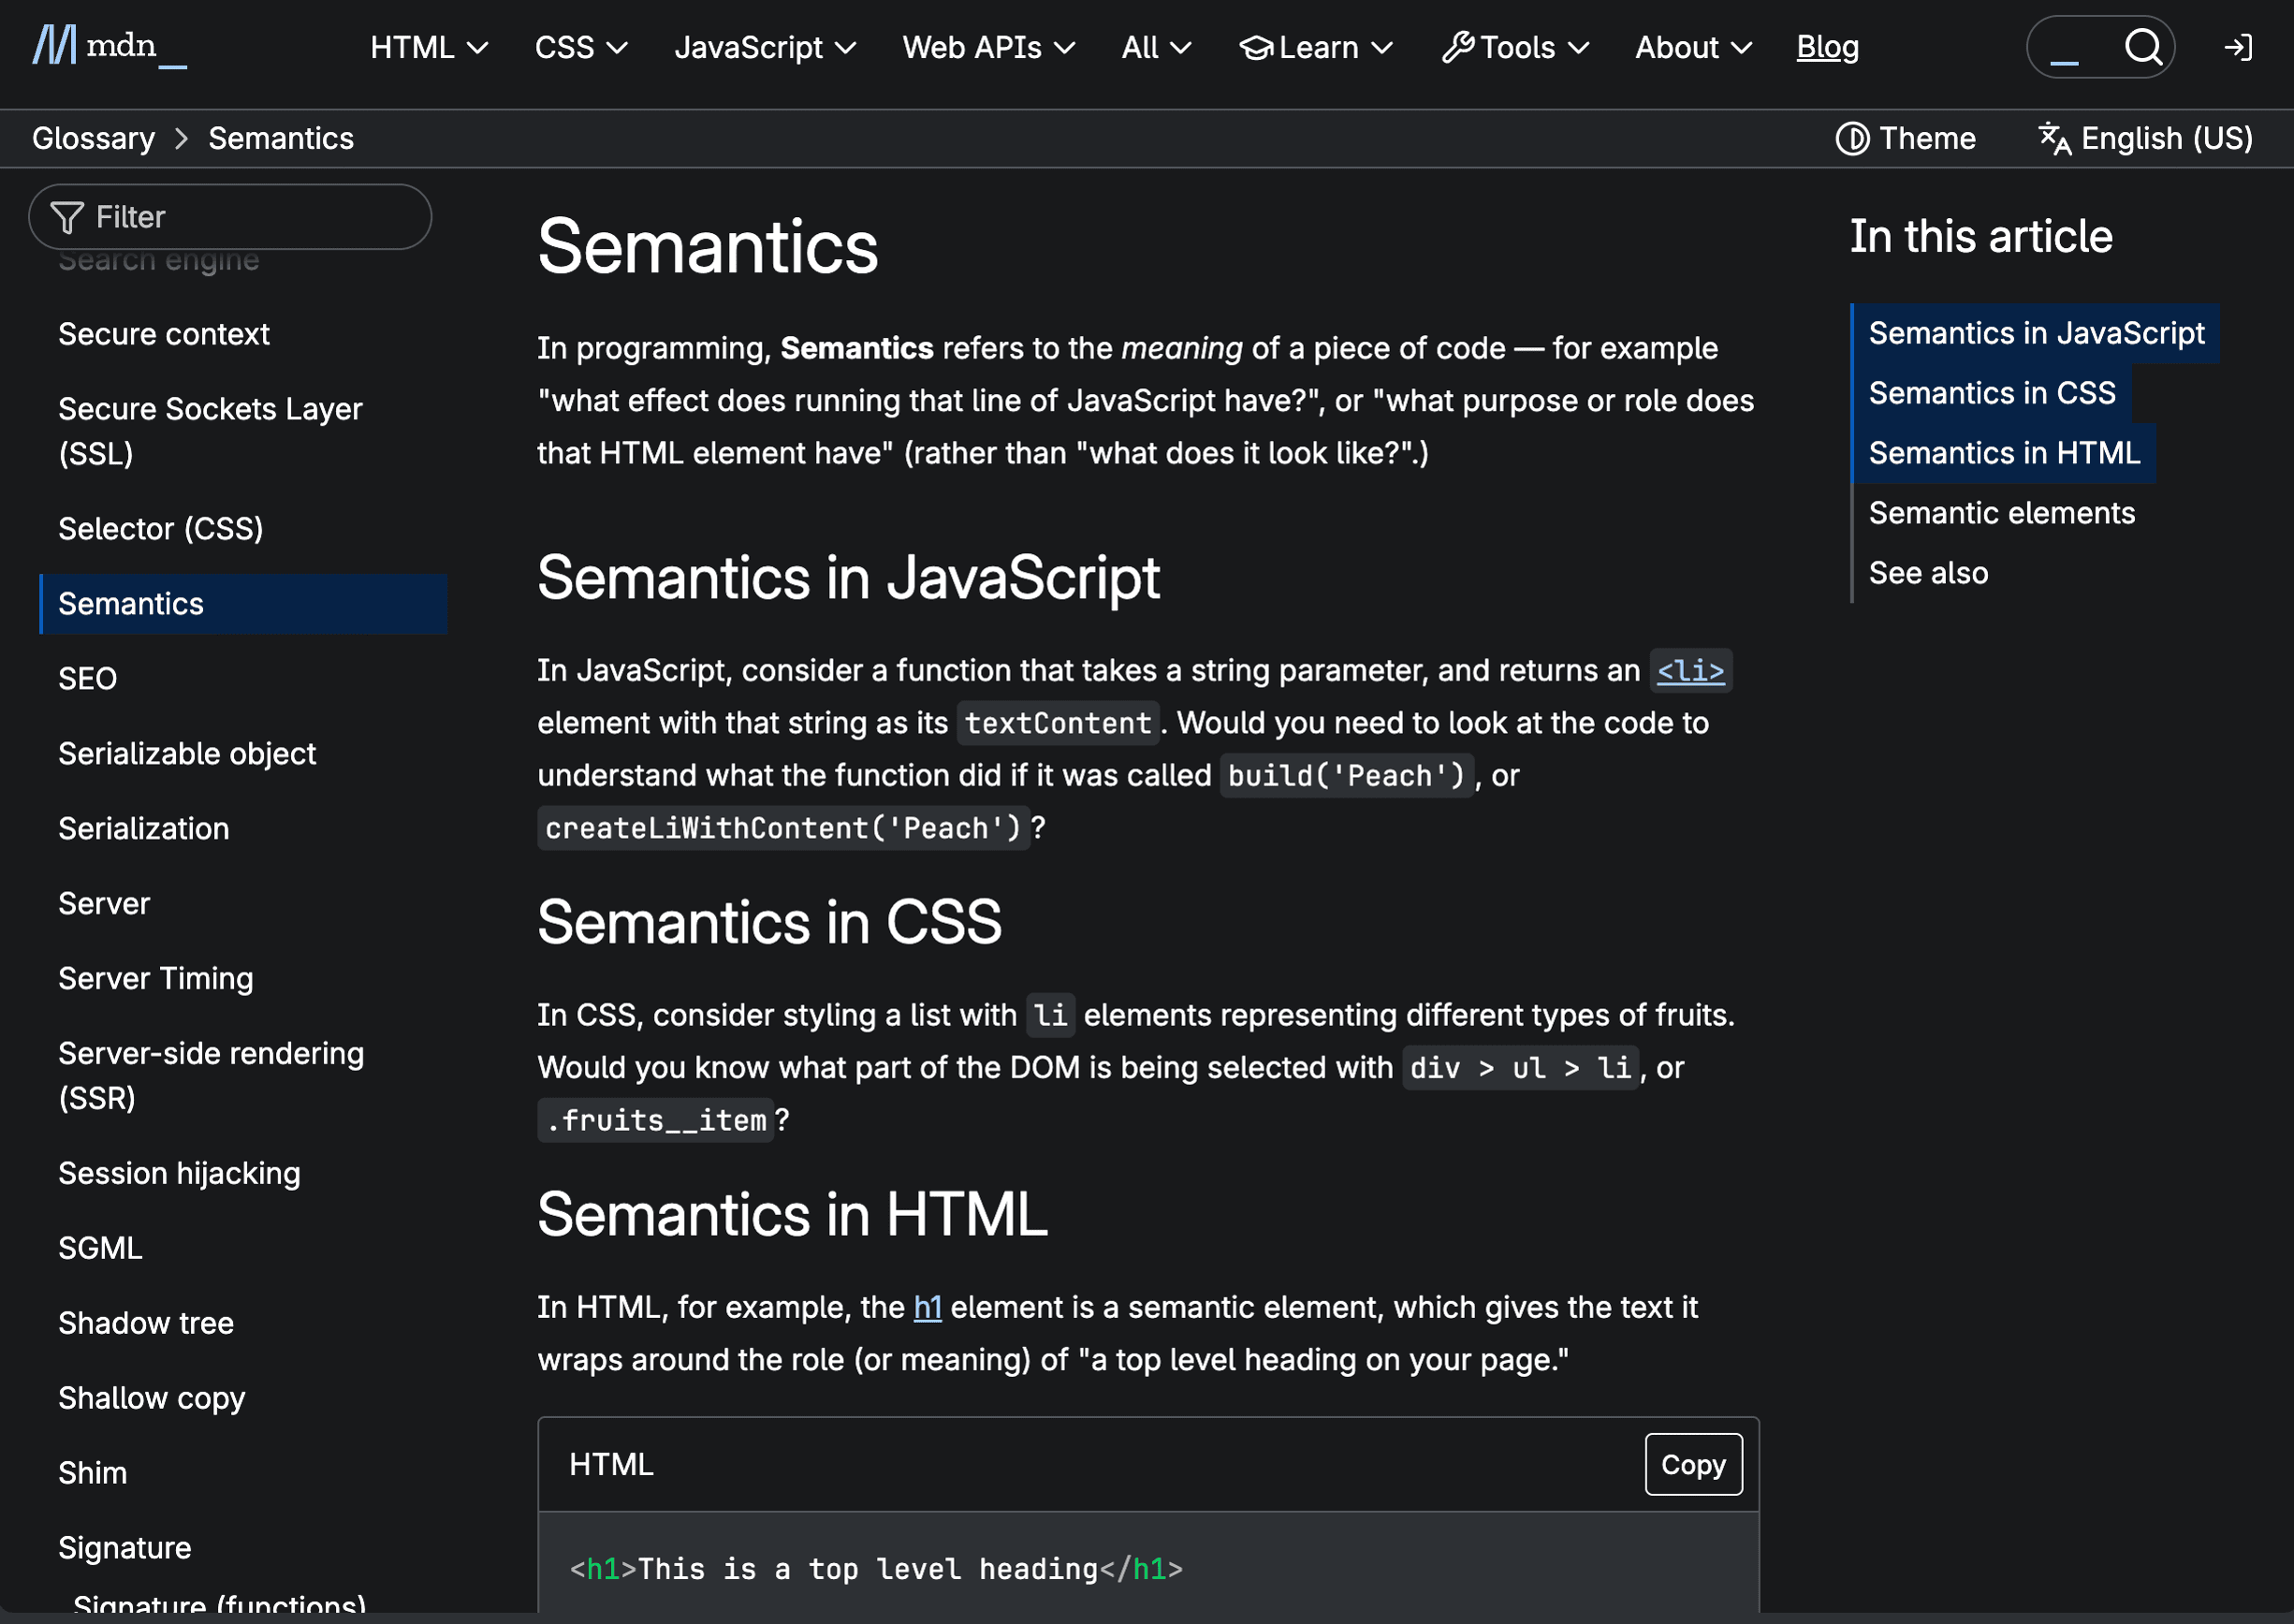Follow the <li> element link
Screen dimensions: 2294x1624
(1690, 670)
